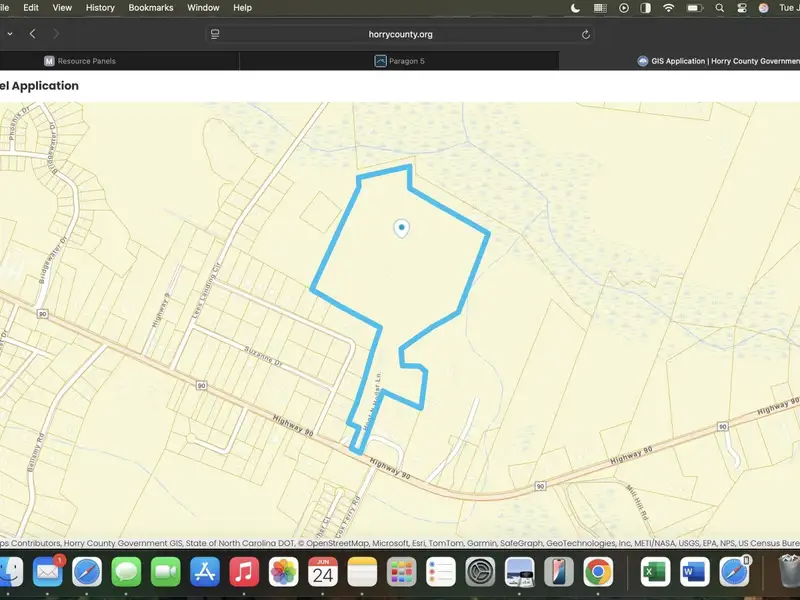
Task: Toggle Focus mode moon icon
Action: 575,8
